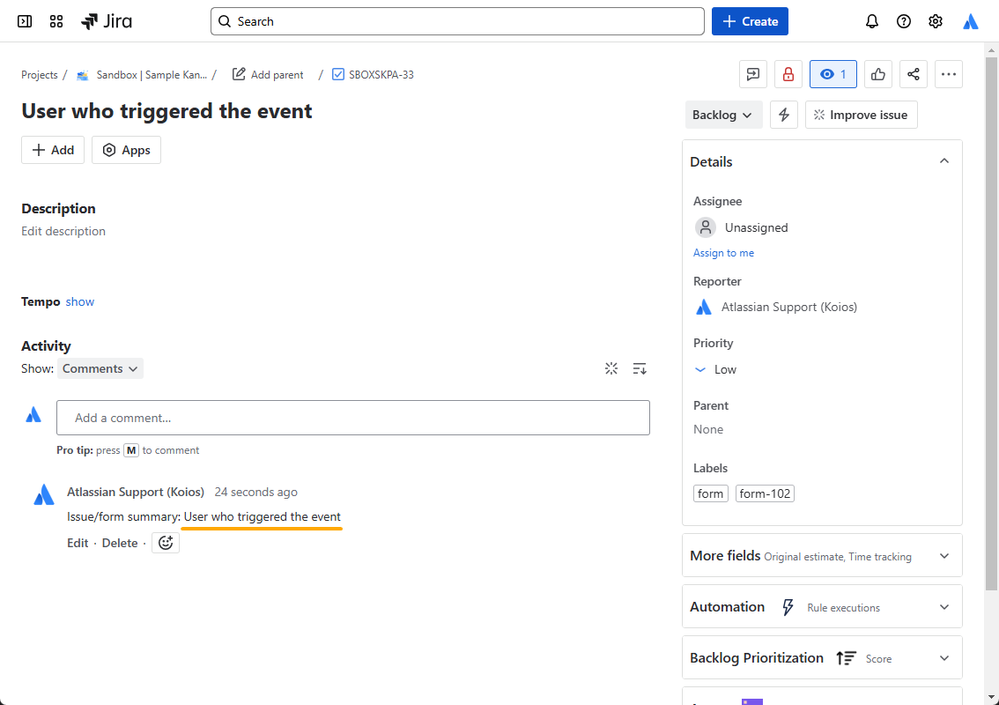Screen dimensions: 999x705
Task: Open the help question mark icon
Action: (x=903, y=22)
